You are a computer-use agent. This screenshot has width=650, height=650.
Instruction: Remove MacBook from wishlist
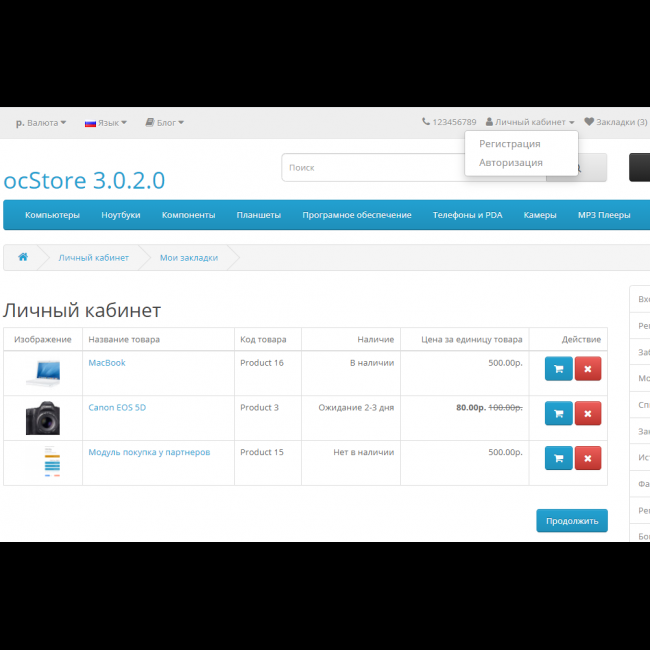(587, 369)
